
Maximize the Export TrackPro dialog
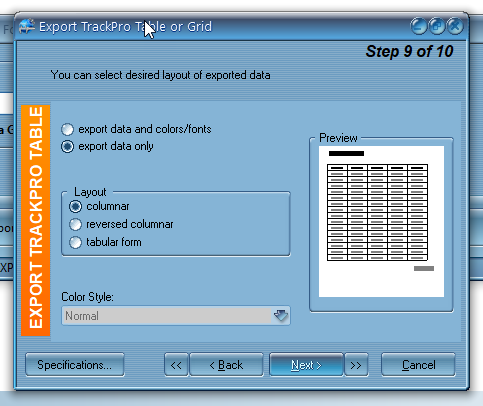(437, 26)
